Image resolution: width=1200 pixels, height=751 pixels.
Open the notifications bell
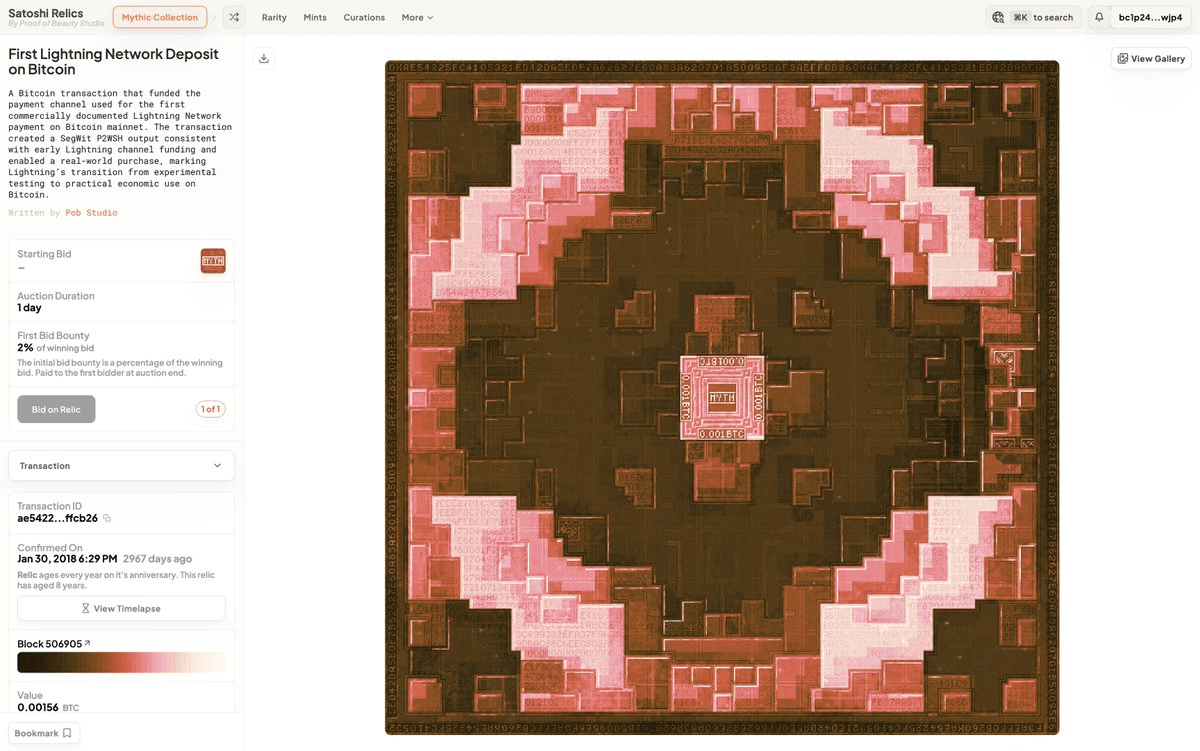coord(1099,17)
